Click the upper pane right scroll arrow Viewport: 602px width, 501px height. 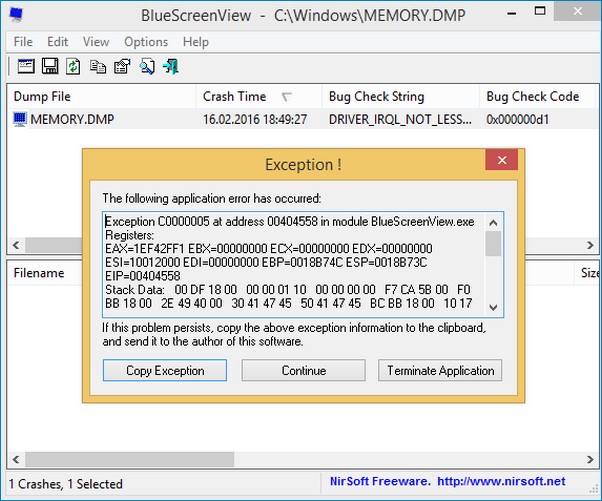pos(590,245)
